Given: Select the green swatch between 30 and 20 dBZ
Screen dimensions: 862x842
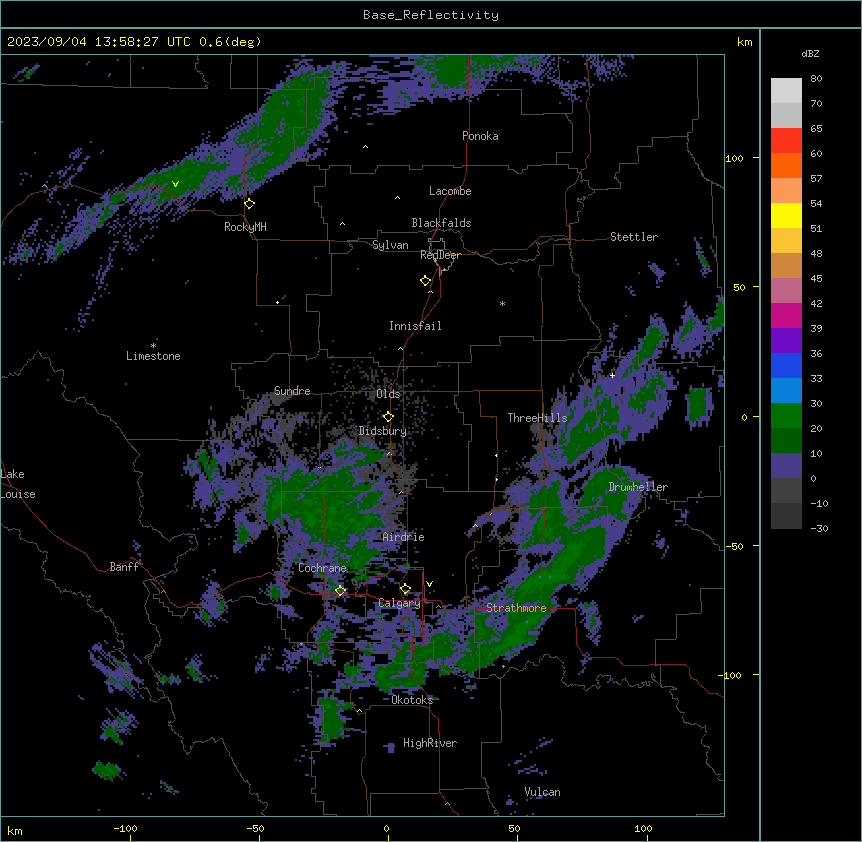Looking at the screenshot, I should coord(786,416).
